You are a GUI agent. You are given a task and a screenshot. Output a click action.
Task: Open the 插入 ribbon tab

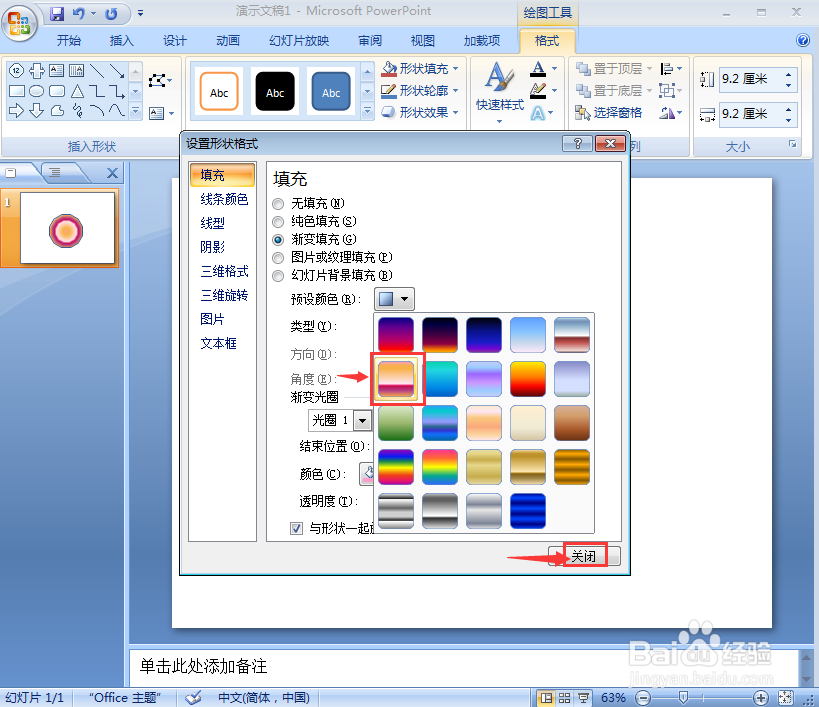point(122,40)
